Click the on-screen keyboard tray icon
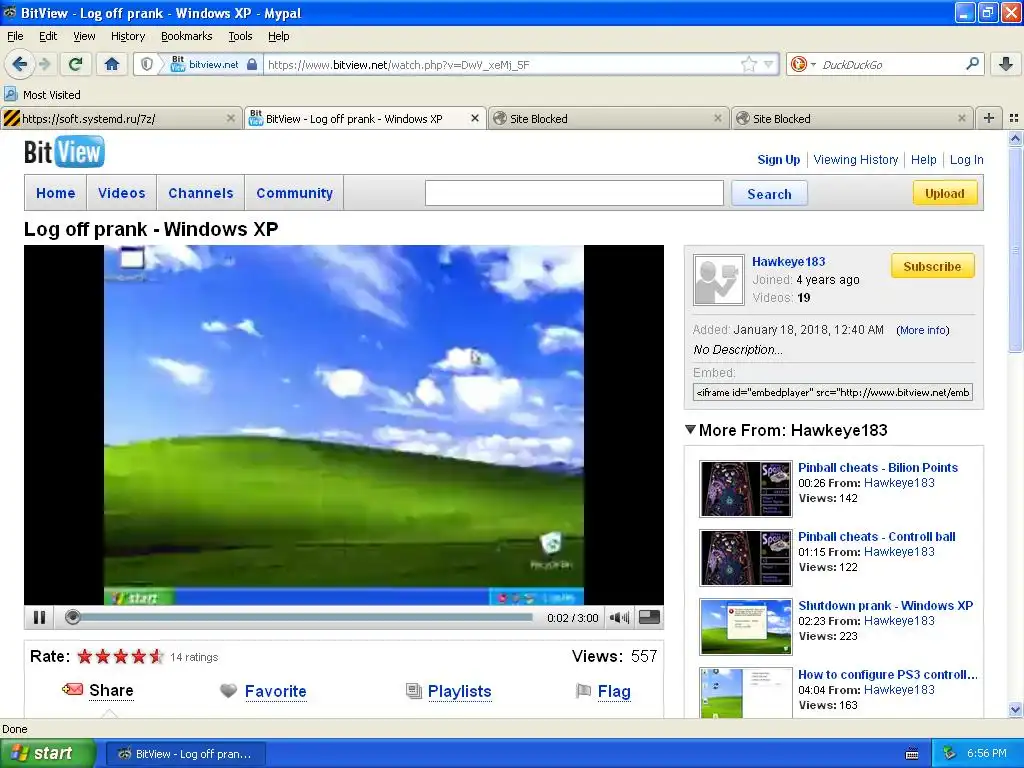 (912, 754)
